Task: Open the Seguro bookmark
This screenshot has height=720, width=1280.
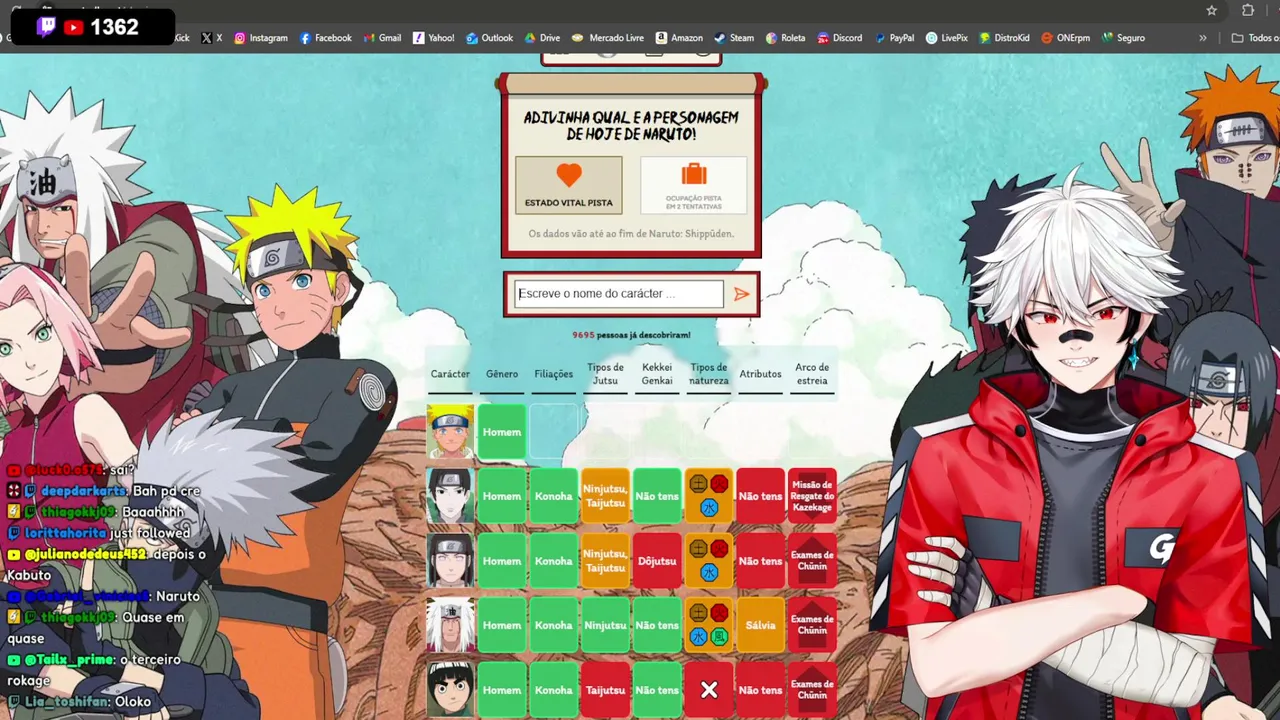Action: (1123, 38)
